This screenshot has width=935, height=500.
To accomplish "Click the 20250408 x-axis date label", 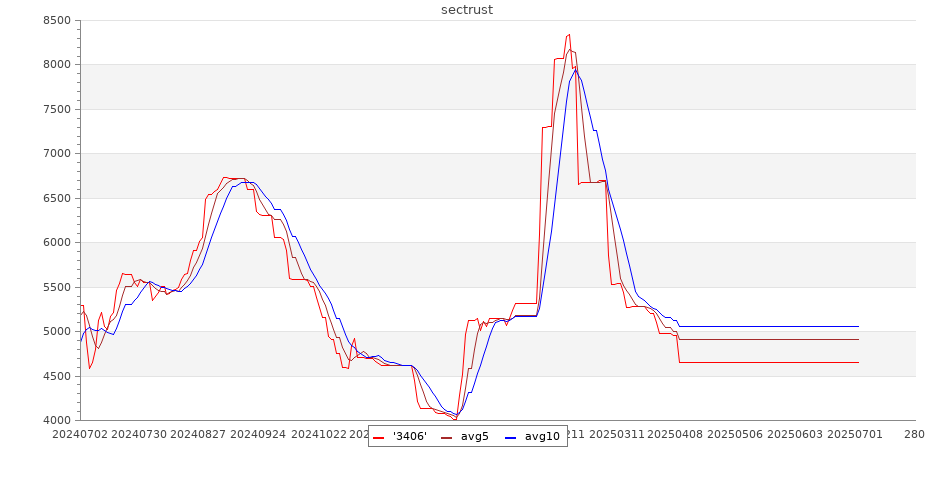I will (x=676, y=435).
